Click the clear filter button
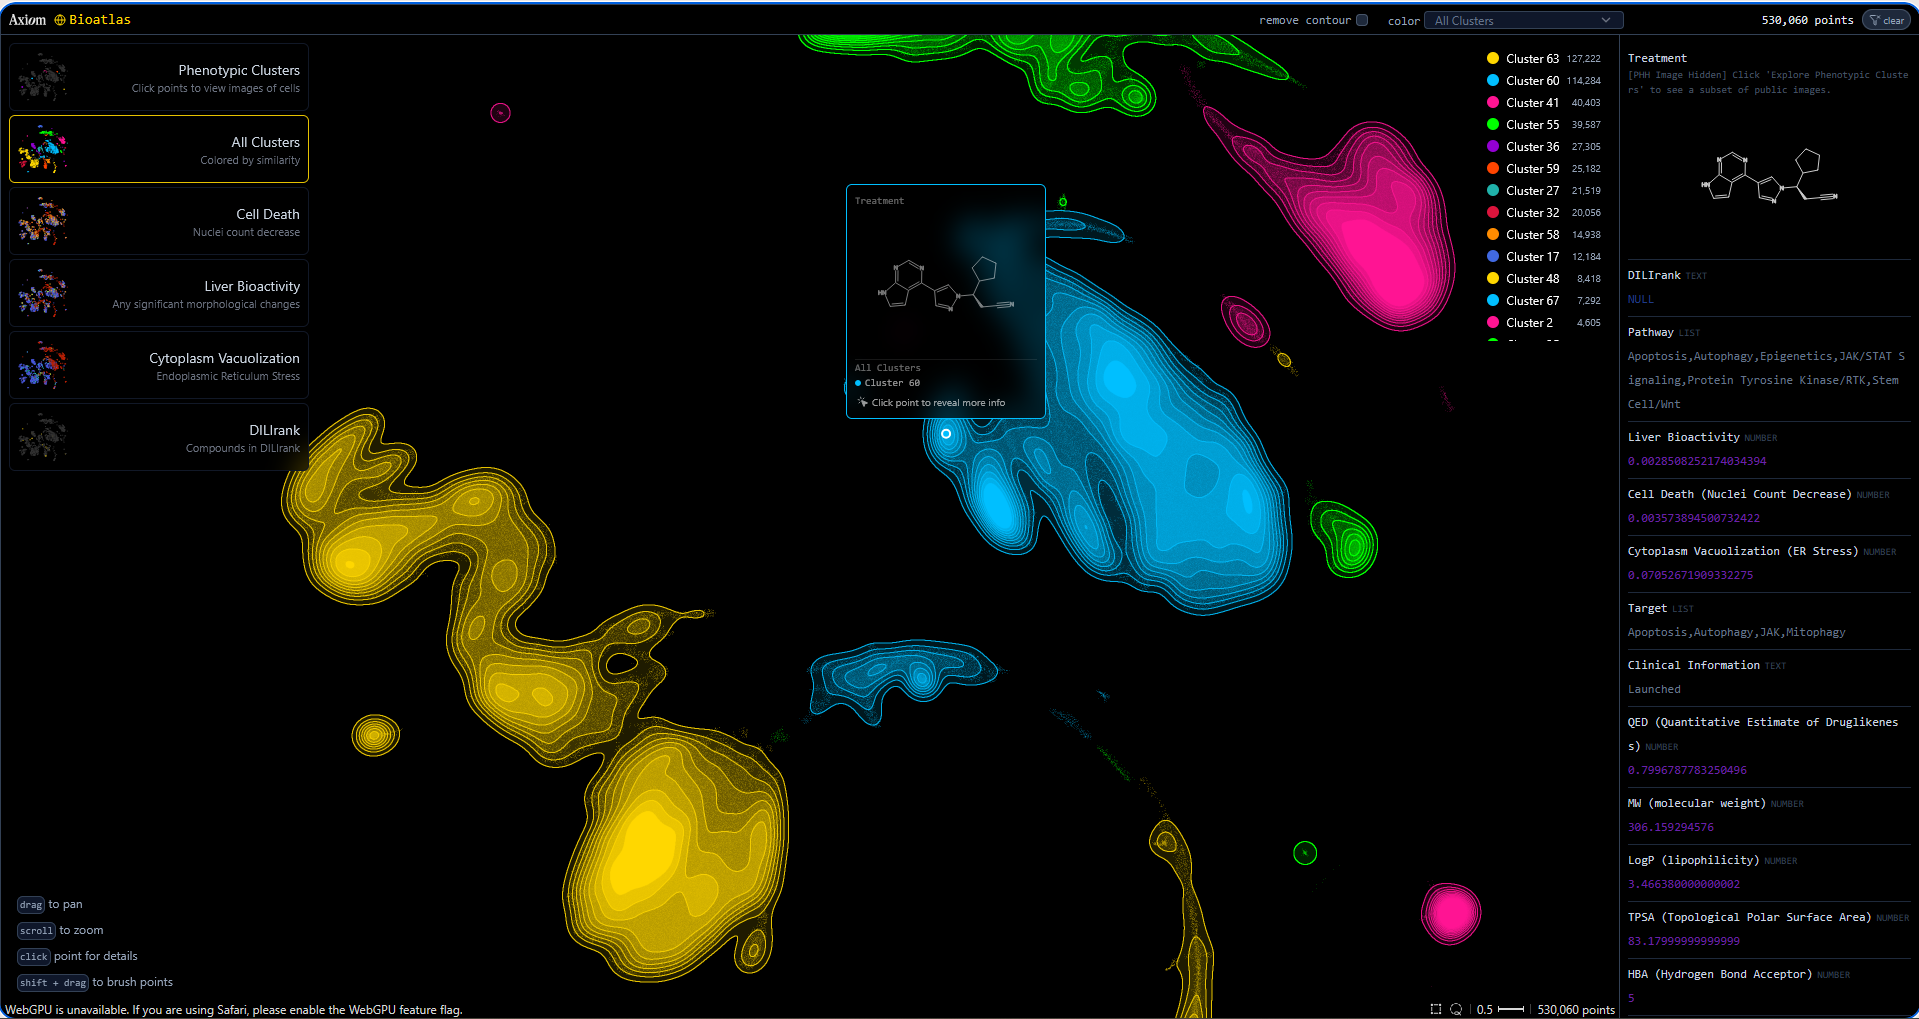The image size is (1919, 1019). pyautogui.click(x=1887, y=20)
